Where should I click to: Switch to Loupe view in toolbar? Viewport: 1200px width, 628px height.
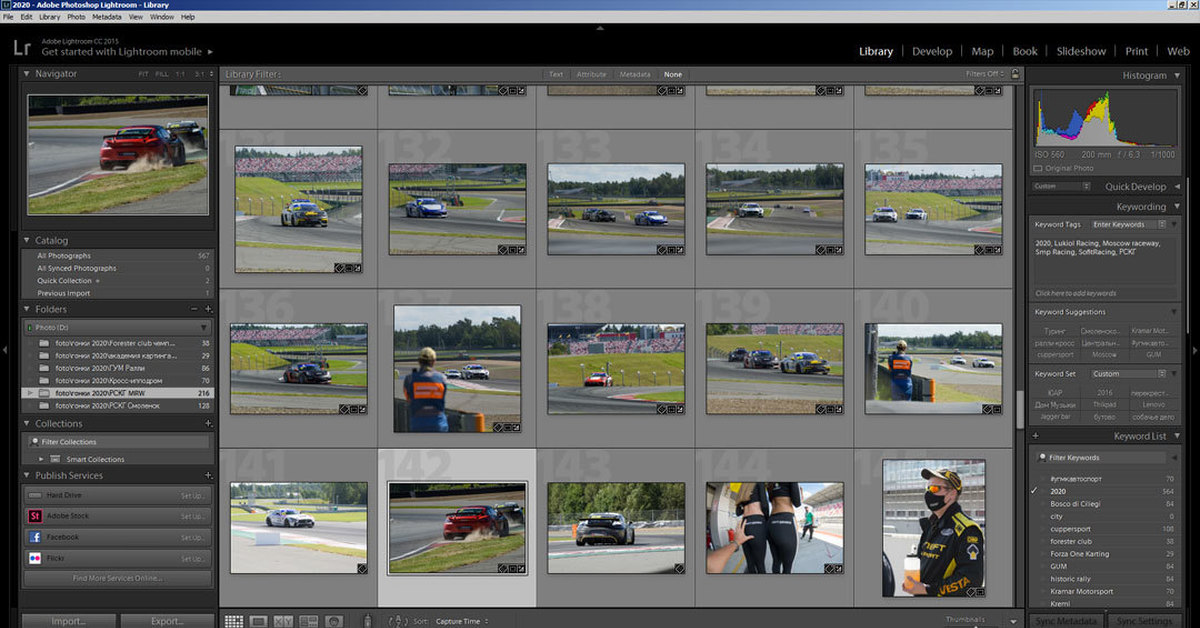(258, 621)
